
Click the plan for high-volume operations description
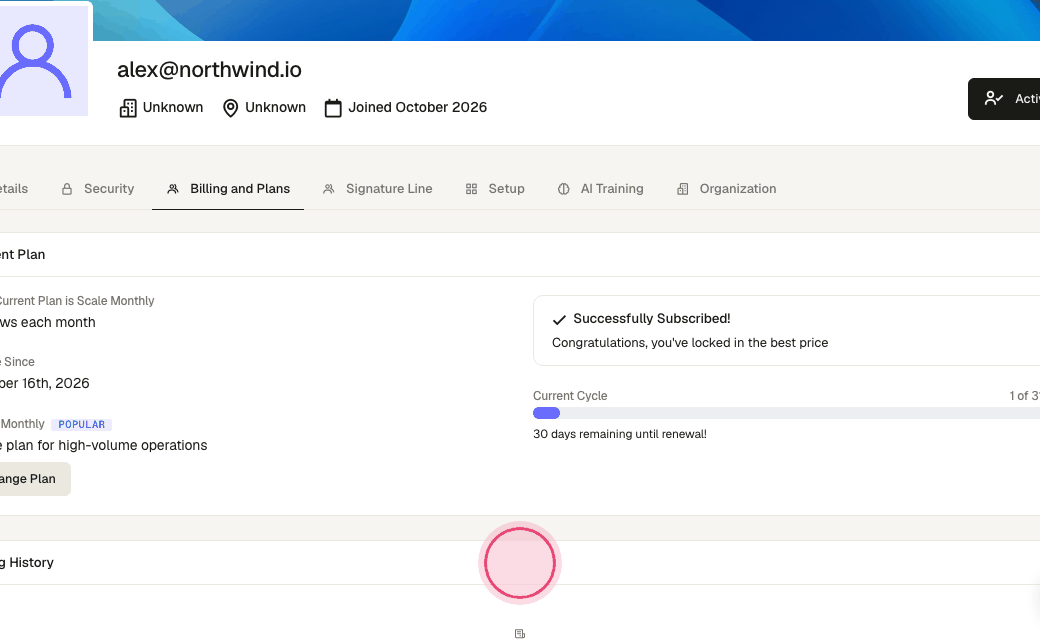click(x=103, y=446)
